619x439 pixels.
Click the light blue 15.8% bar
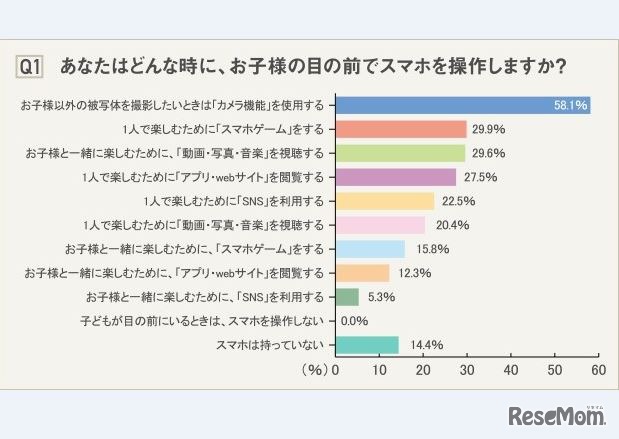[370, 249]
